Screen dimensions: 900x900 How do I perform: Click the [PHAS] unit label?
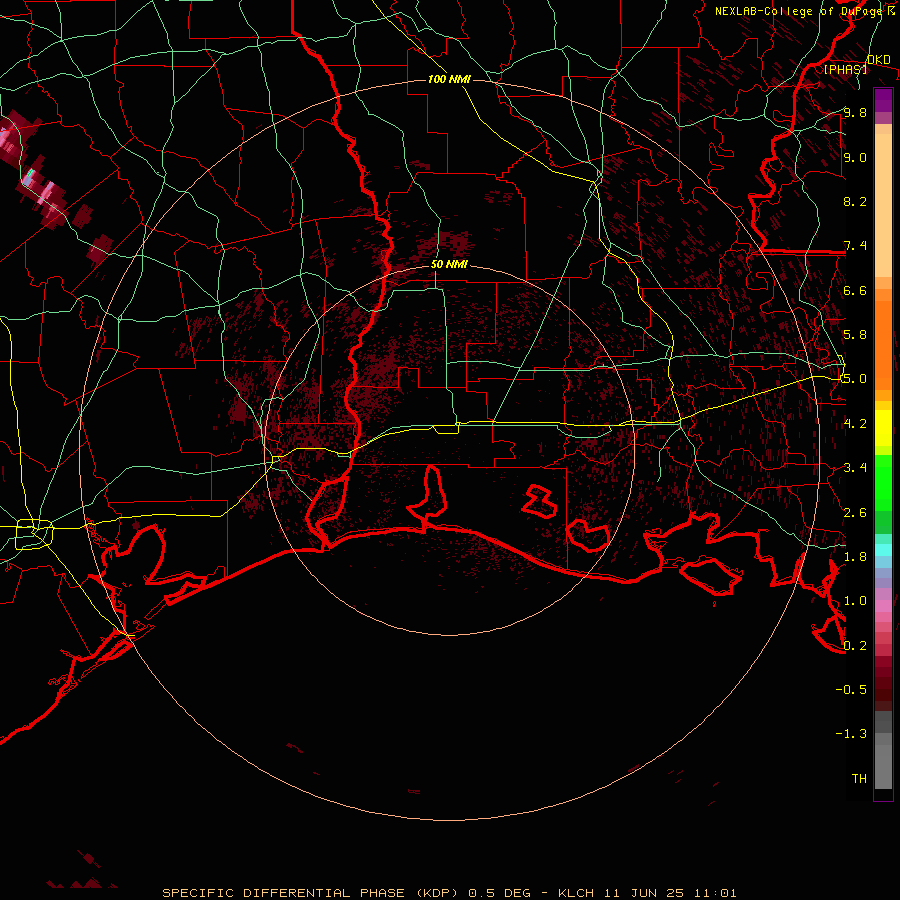pos(845,69)
